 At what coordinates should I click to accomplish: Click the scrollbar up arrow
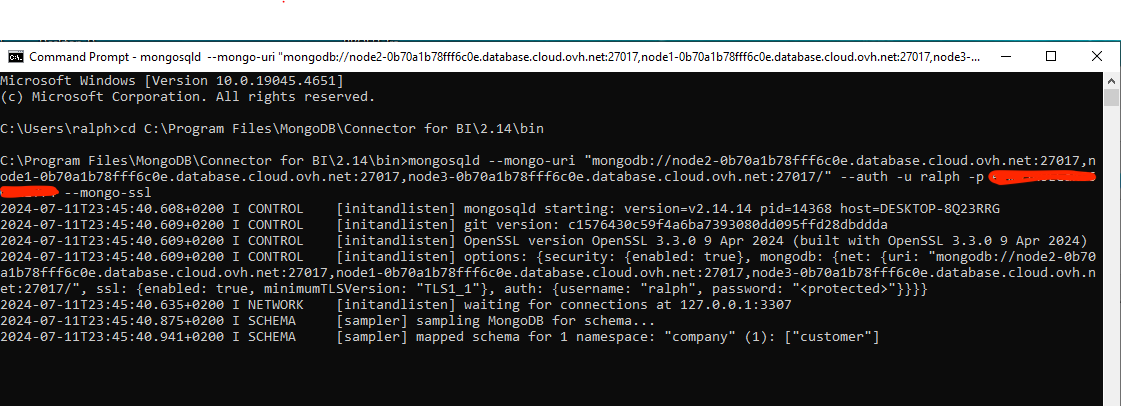(1110, 79)
